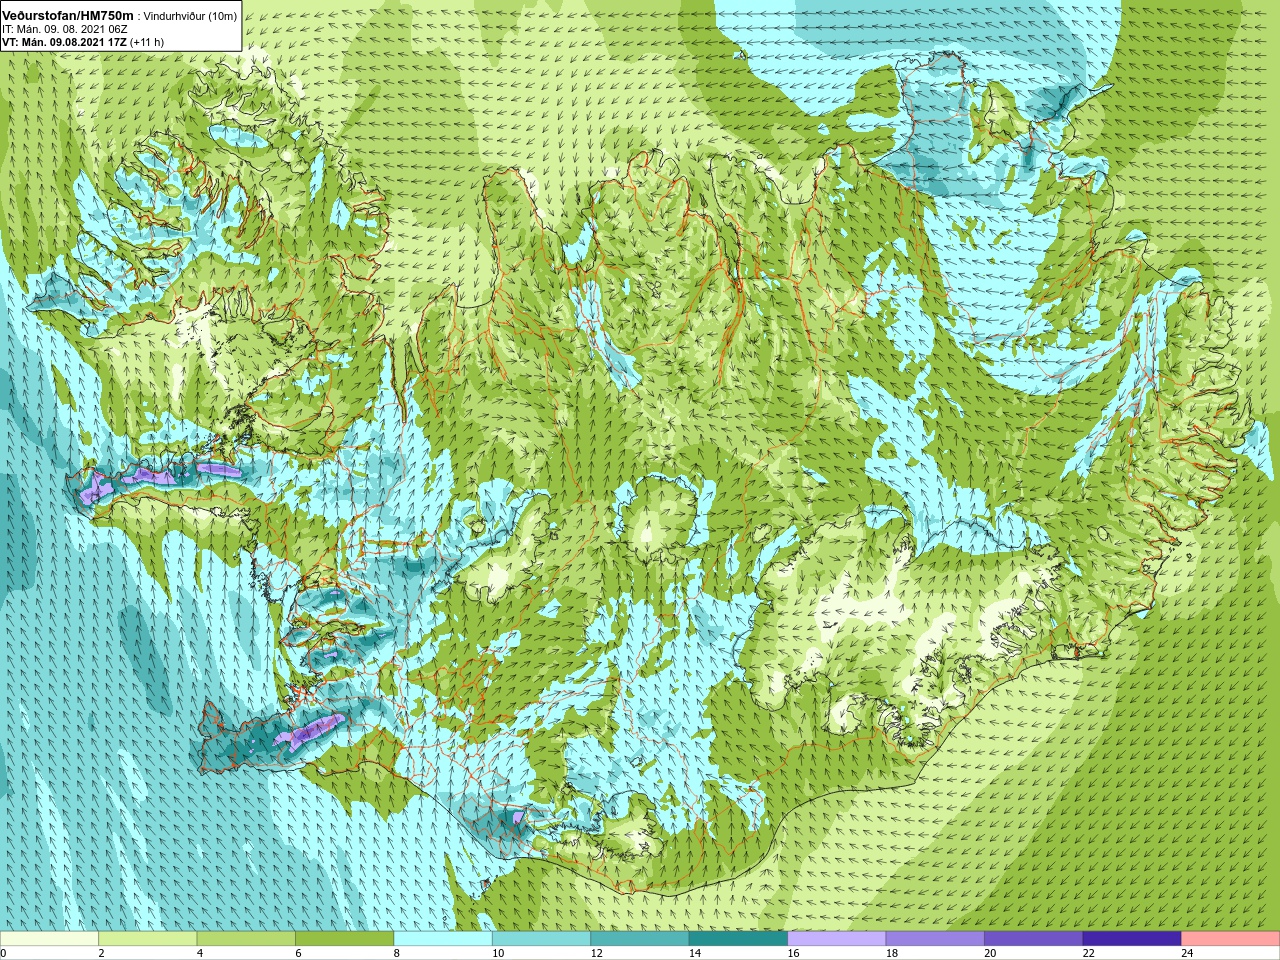Click the legend scale number 18
Viewport: 1280px width, 960px height.
pyautogui.click(x=891, y=953)
